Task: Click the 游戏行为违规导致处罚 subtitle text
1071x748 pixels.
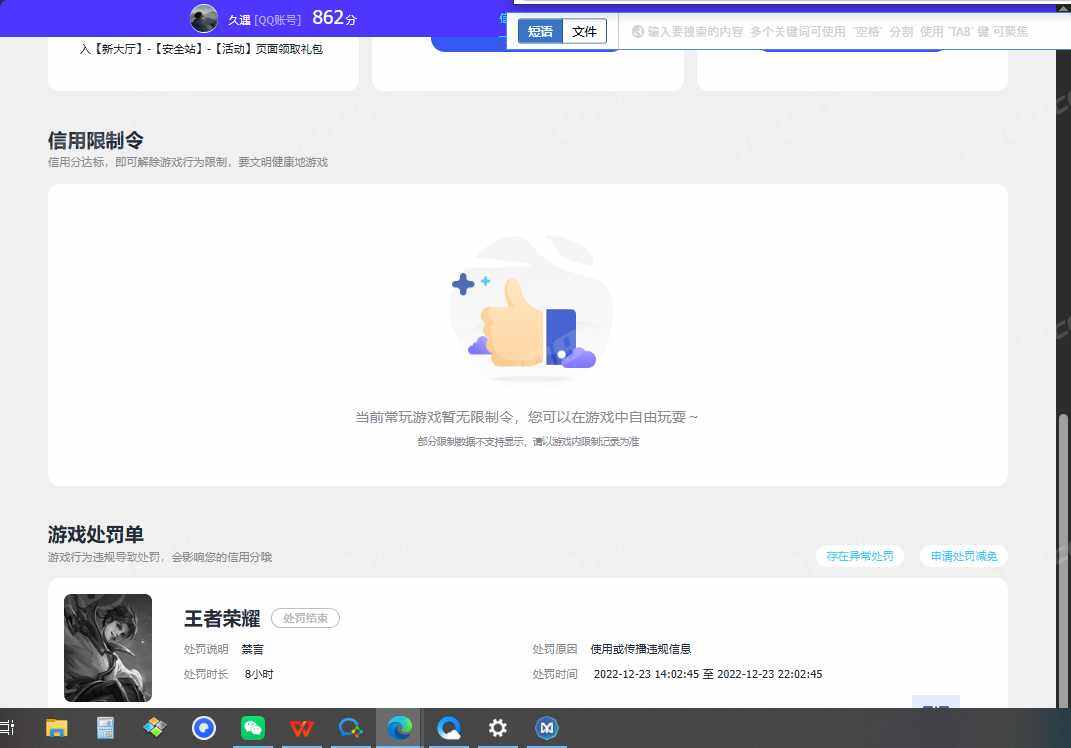Action: [x=160, y=557]
